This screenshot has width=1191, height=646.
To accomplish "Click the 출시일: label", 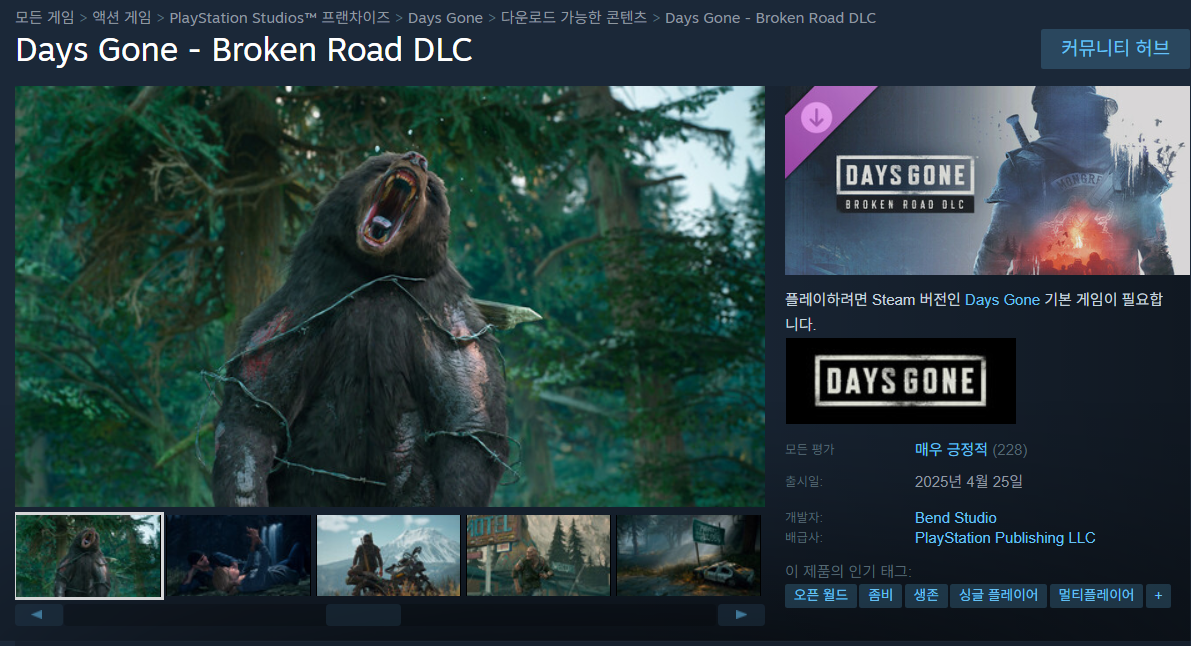I will click(804, 482).
